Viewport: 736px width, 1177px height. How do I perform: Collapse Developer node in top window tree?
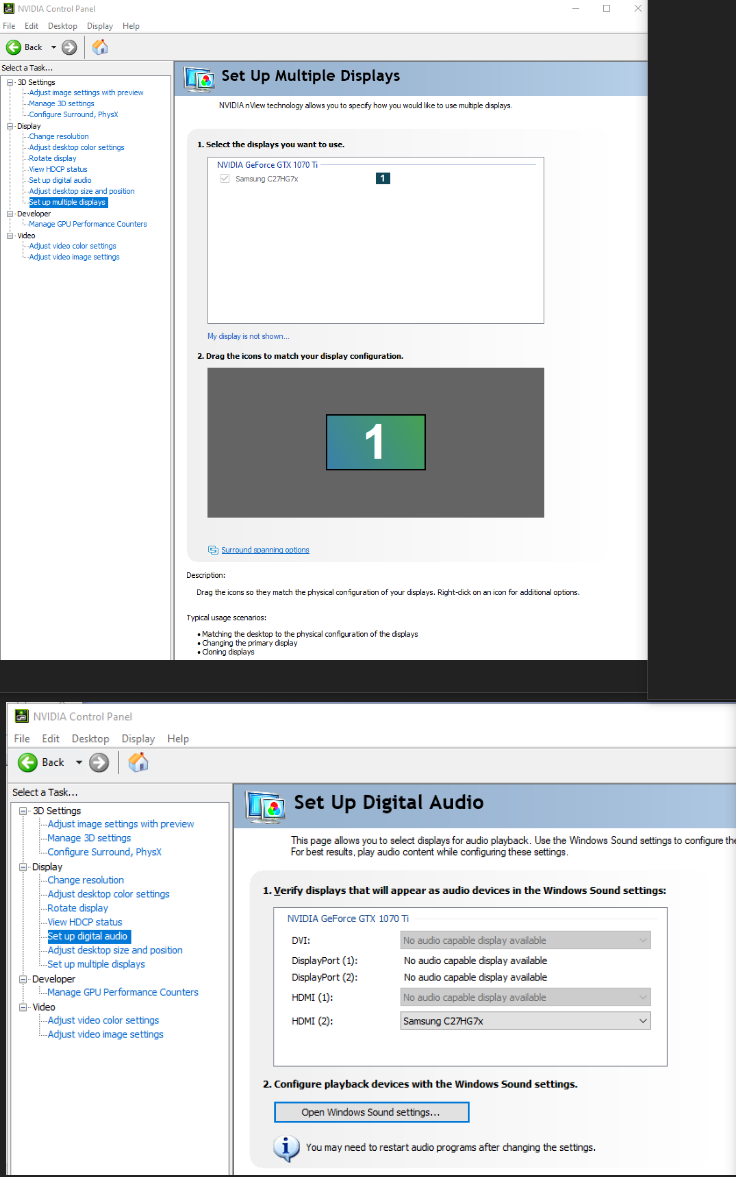[11, 213]
